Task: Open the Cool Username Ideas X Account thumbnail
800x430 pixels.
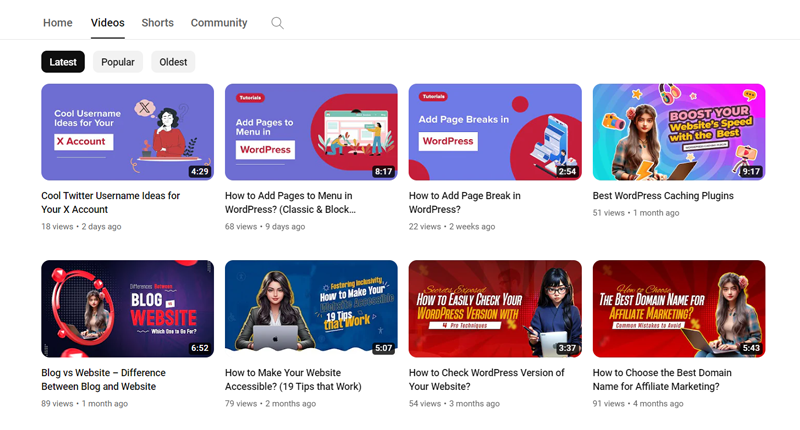Action: [x=128, y=132]
